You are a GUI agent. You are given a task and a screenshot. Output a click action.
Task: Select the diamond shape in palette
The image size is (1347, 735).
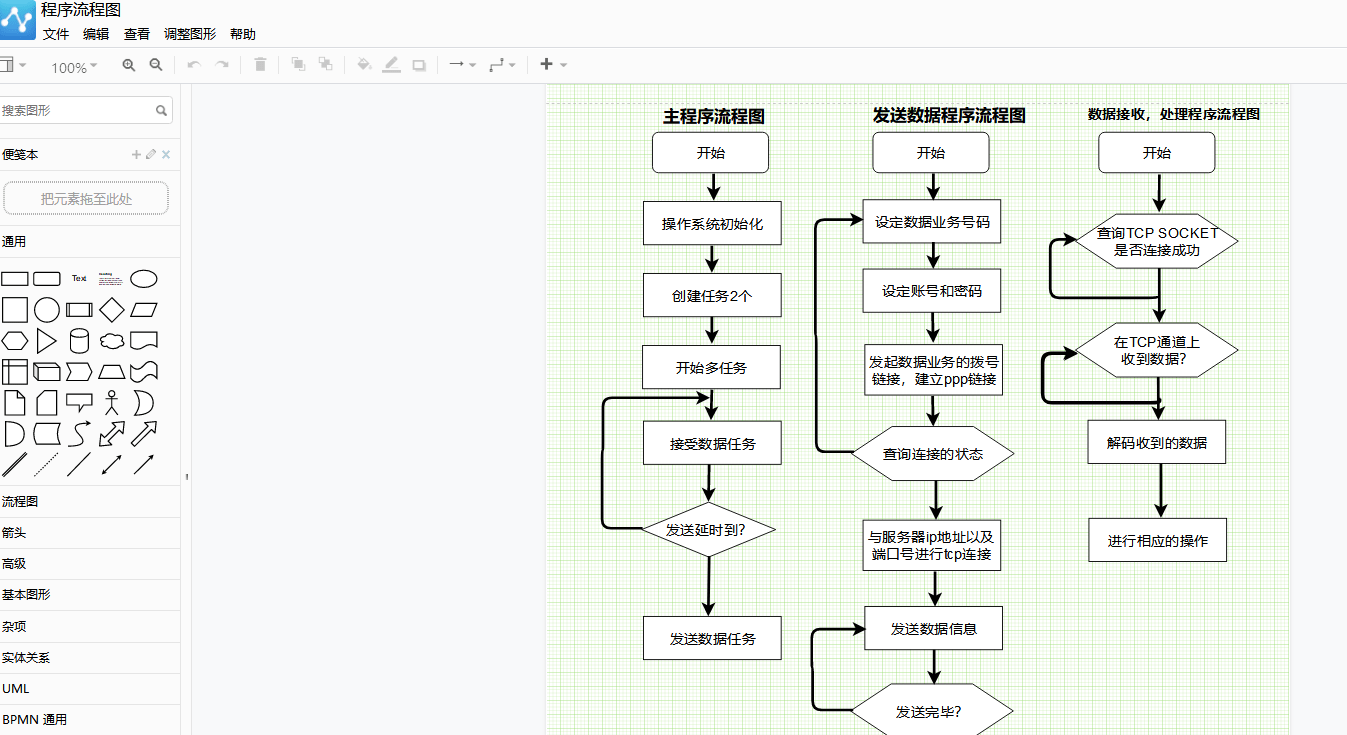(112, 310)
